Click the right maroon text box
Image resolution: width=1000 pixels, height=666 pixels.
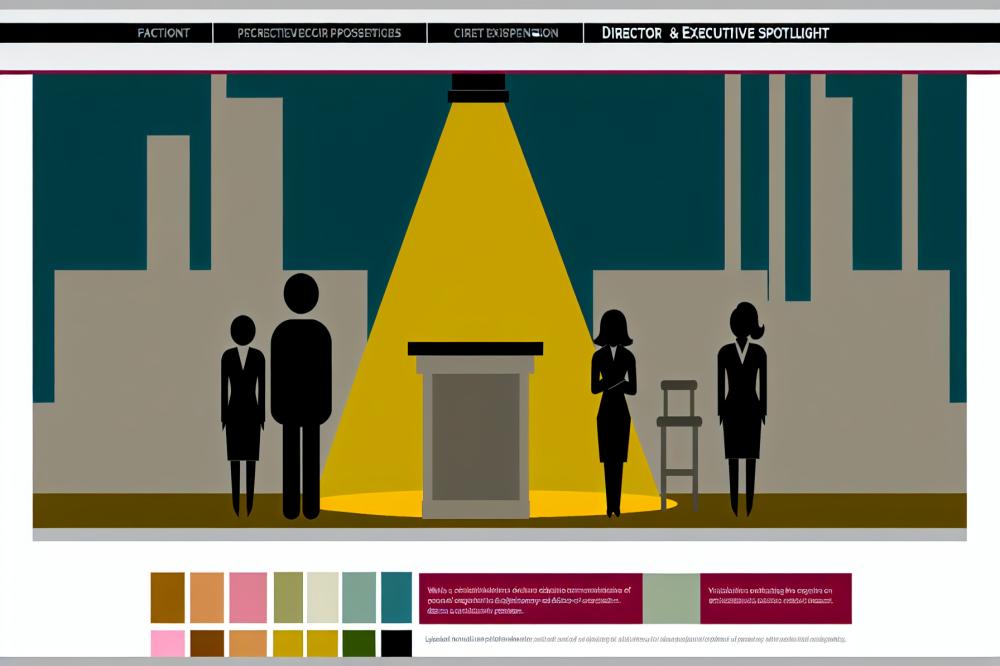coord(775,598)
